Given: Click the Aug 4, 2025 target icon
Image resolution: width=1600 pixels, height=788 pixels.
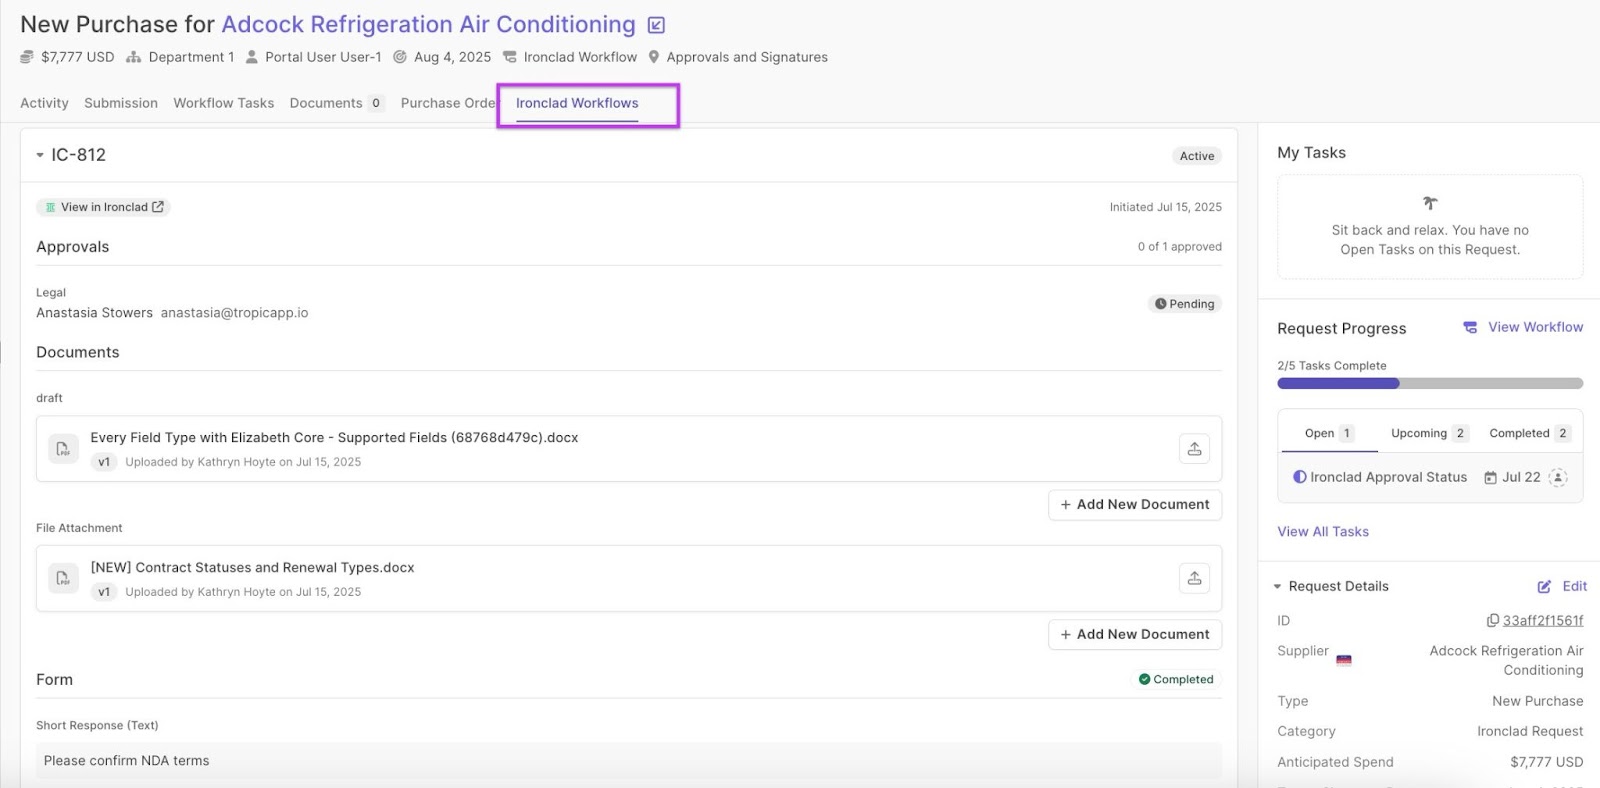Looking at the screenshot, I should pyautogui.click(x=400, y=57).
